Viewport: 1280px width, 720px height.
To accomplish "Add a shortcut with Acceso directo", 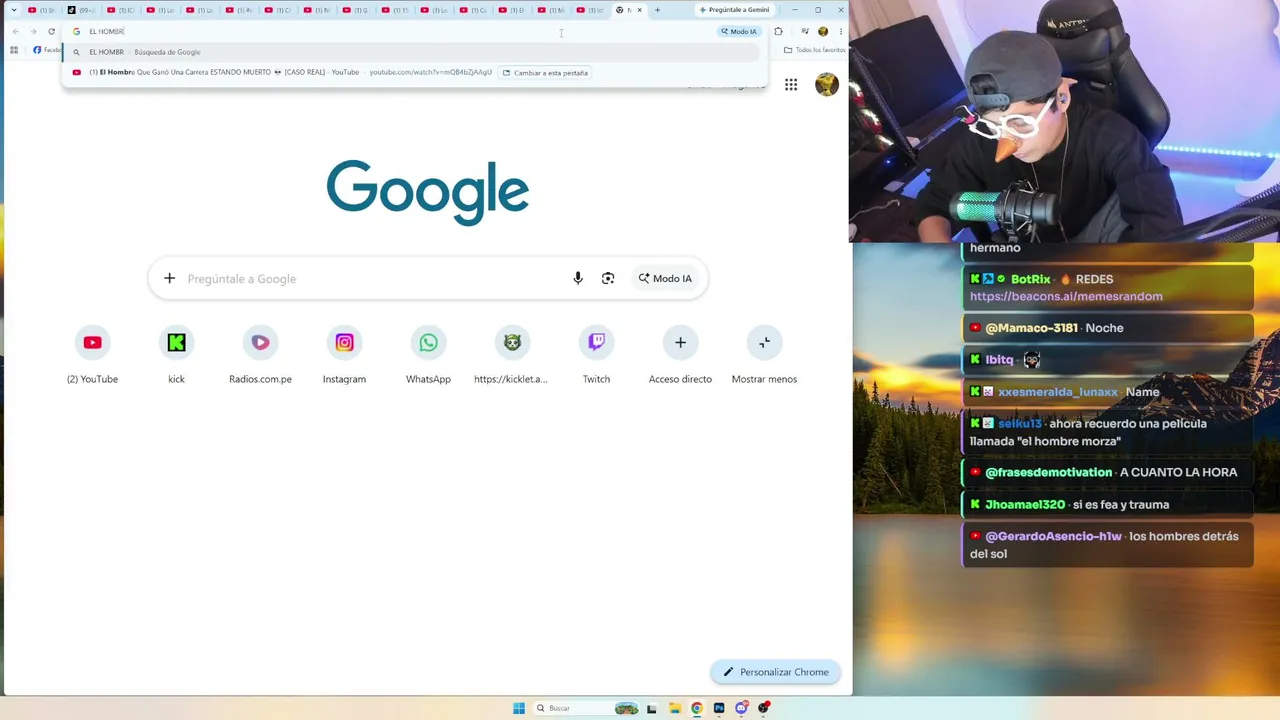I will pyautogui.click(x=680, y=356).
